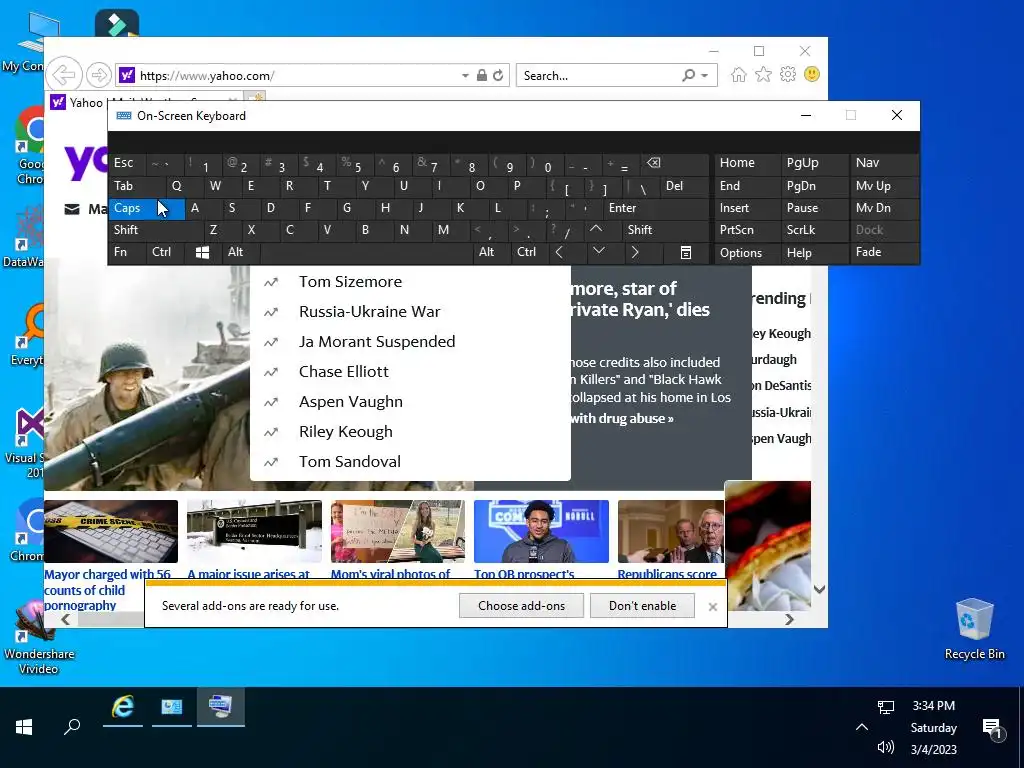The height and width of the screenshot is (768, 1024).
Task: Click the Windows Start button
Action: pyautogui.click(x=24, y=727)
